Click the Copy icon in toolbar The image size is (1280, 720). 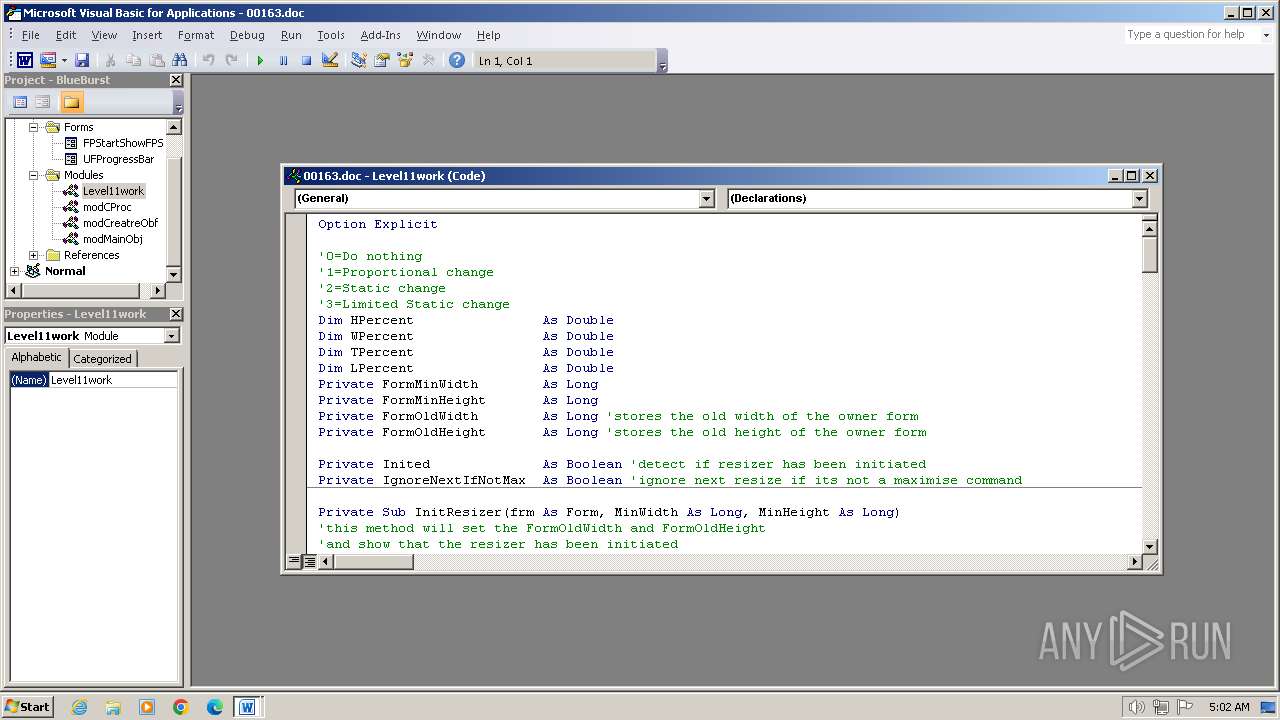click(x=133, y=61)
